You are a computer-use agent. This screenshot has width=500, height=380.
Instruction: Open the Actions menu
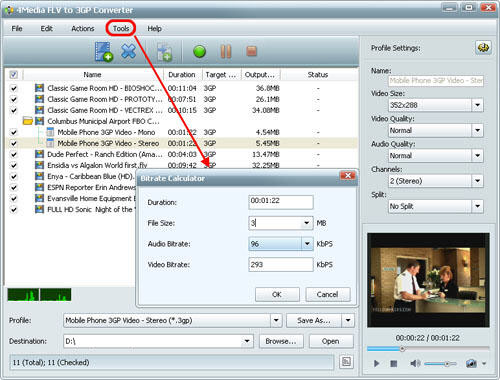pyautogui.click(x=83, y=29)
